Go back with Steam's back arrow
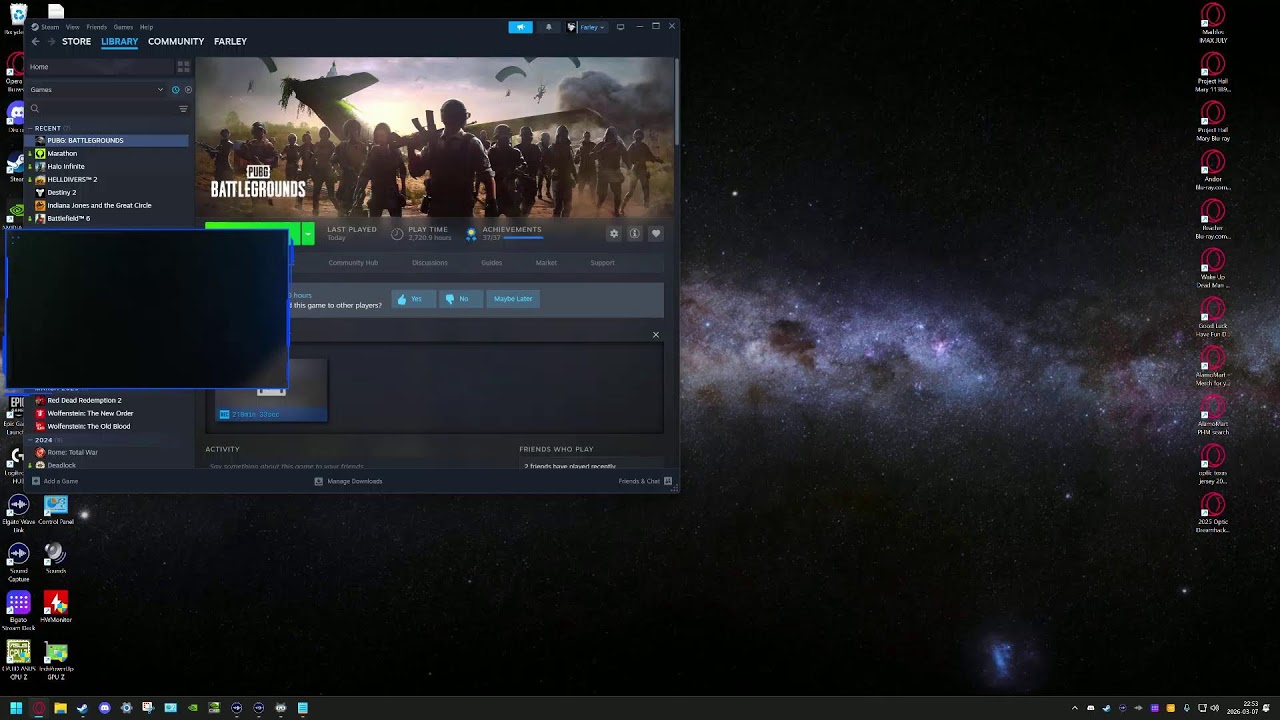The height and width of the screenshot is (720, 1280). (35, 42)
